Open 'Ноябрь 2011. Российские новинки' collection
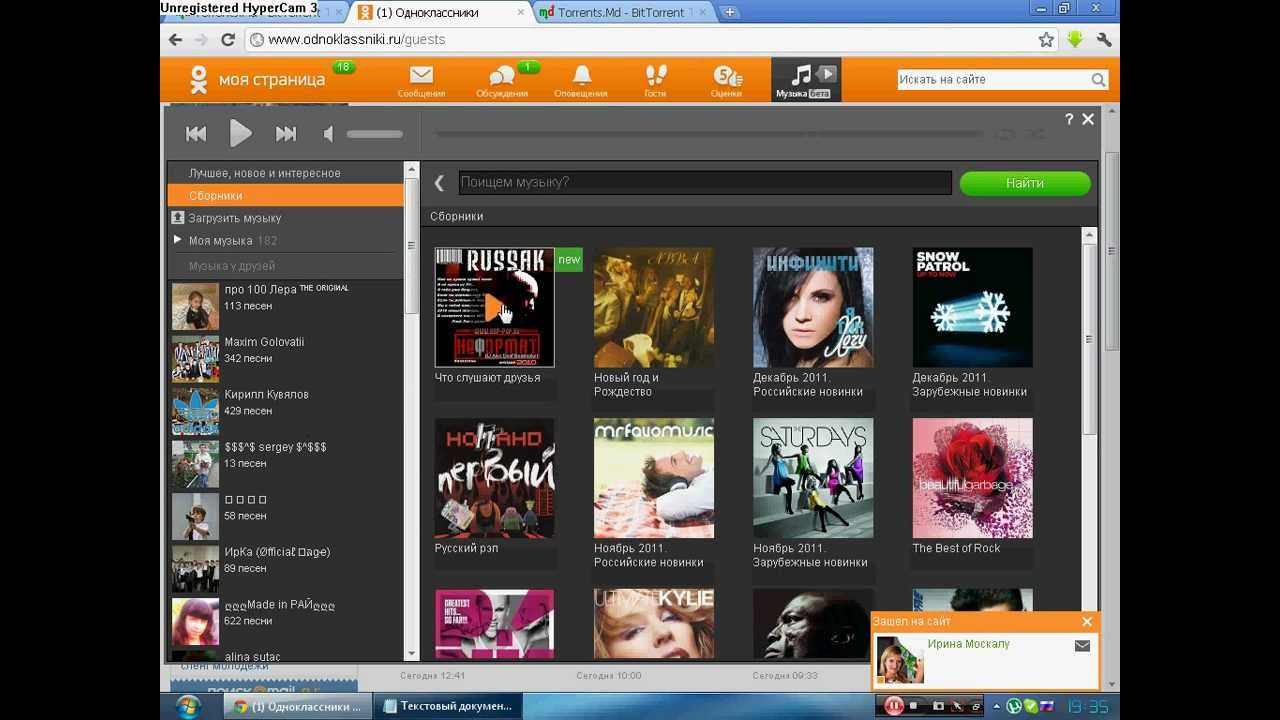1280x720 pixels. pos(654,478)
